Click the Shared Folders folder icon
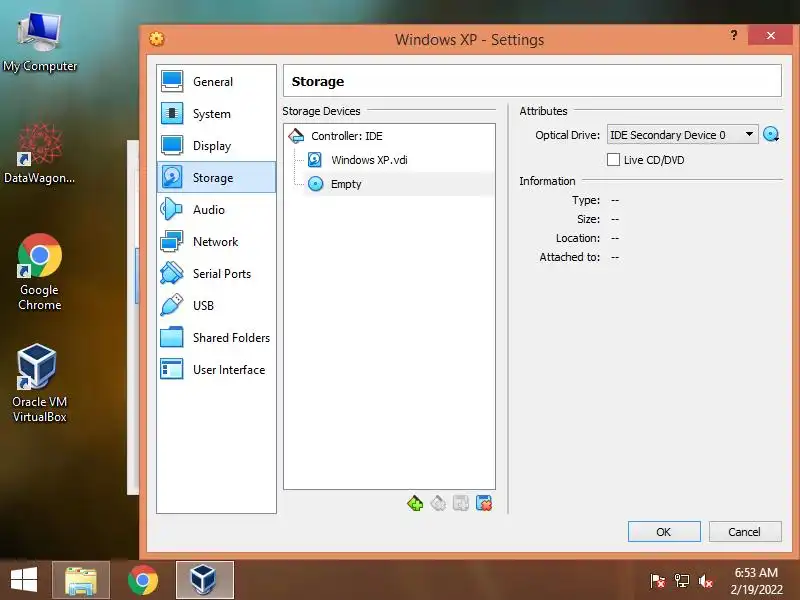Screen dimensions: 800x600 pyautogui.click(x=171, y=337)
